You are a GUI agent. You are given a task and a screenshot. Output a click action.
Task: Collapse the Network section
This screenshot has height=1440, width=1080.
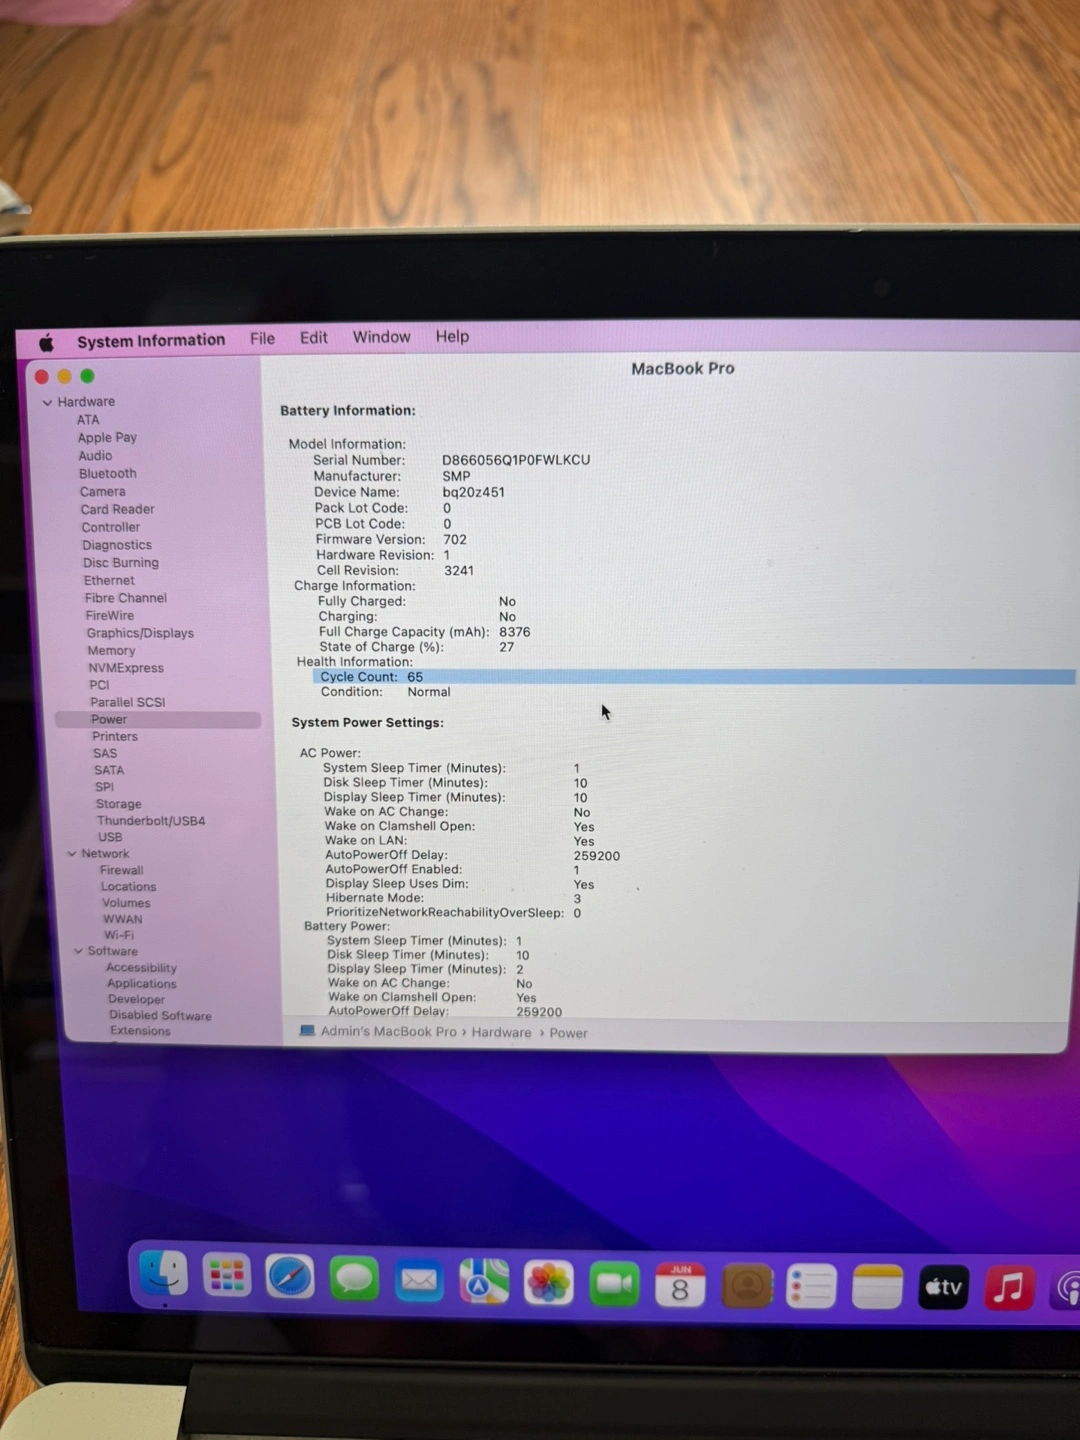(x=72, y=854)
